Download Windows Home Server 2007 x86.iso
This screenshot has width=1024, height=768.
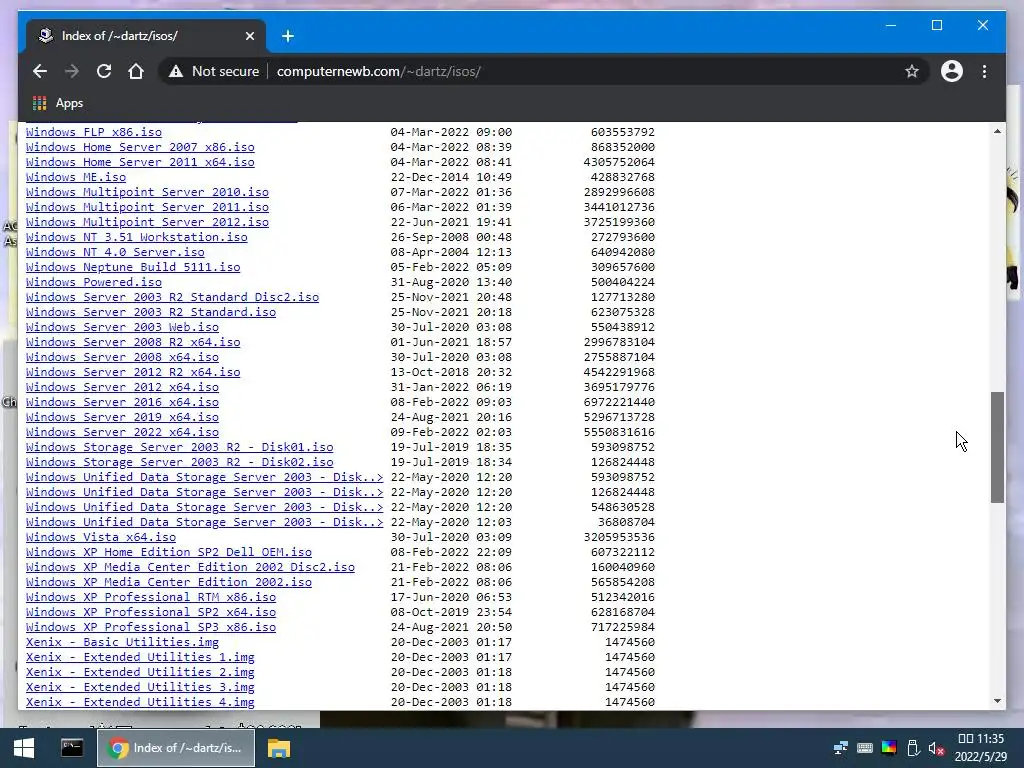pyautogui.click(x=140, y=147)
